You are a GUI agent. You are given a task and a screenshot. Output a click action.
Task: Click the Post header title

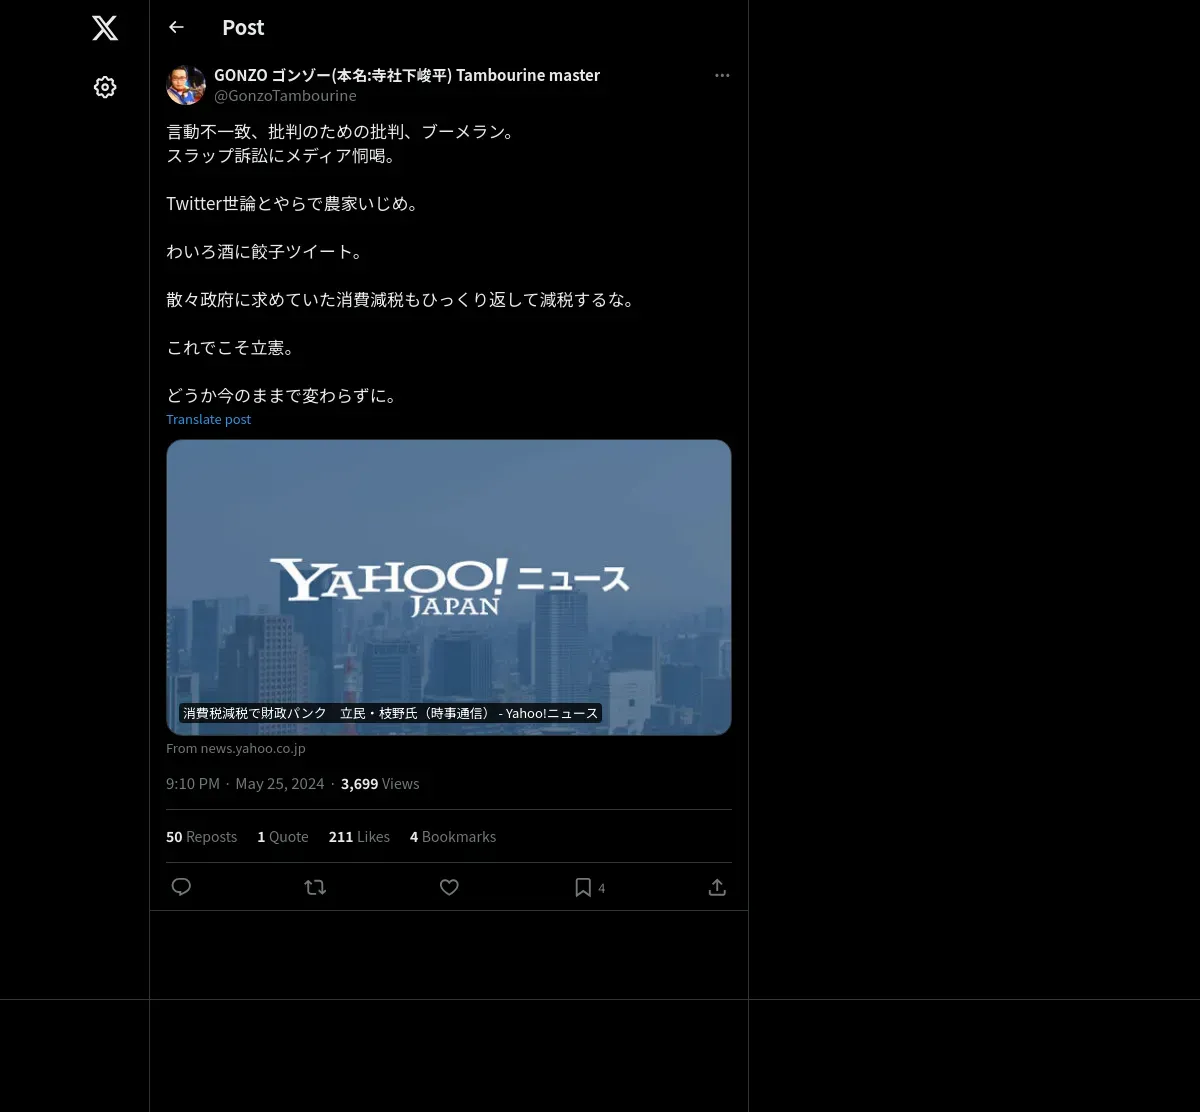coord(243,28)
